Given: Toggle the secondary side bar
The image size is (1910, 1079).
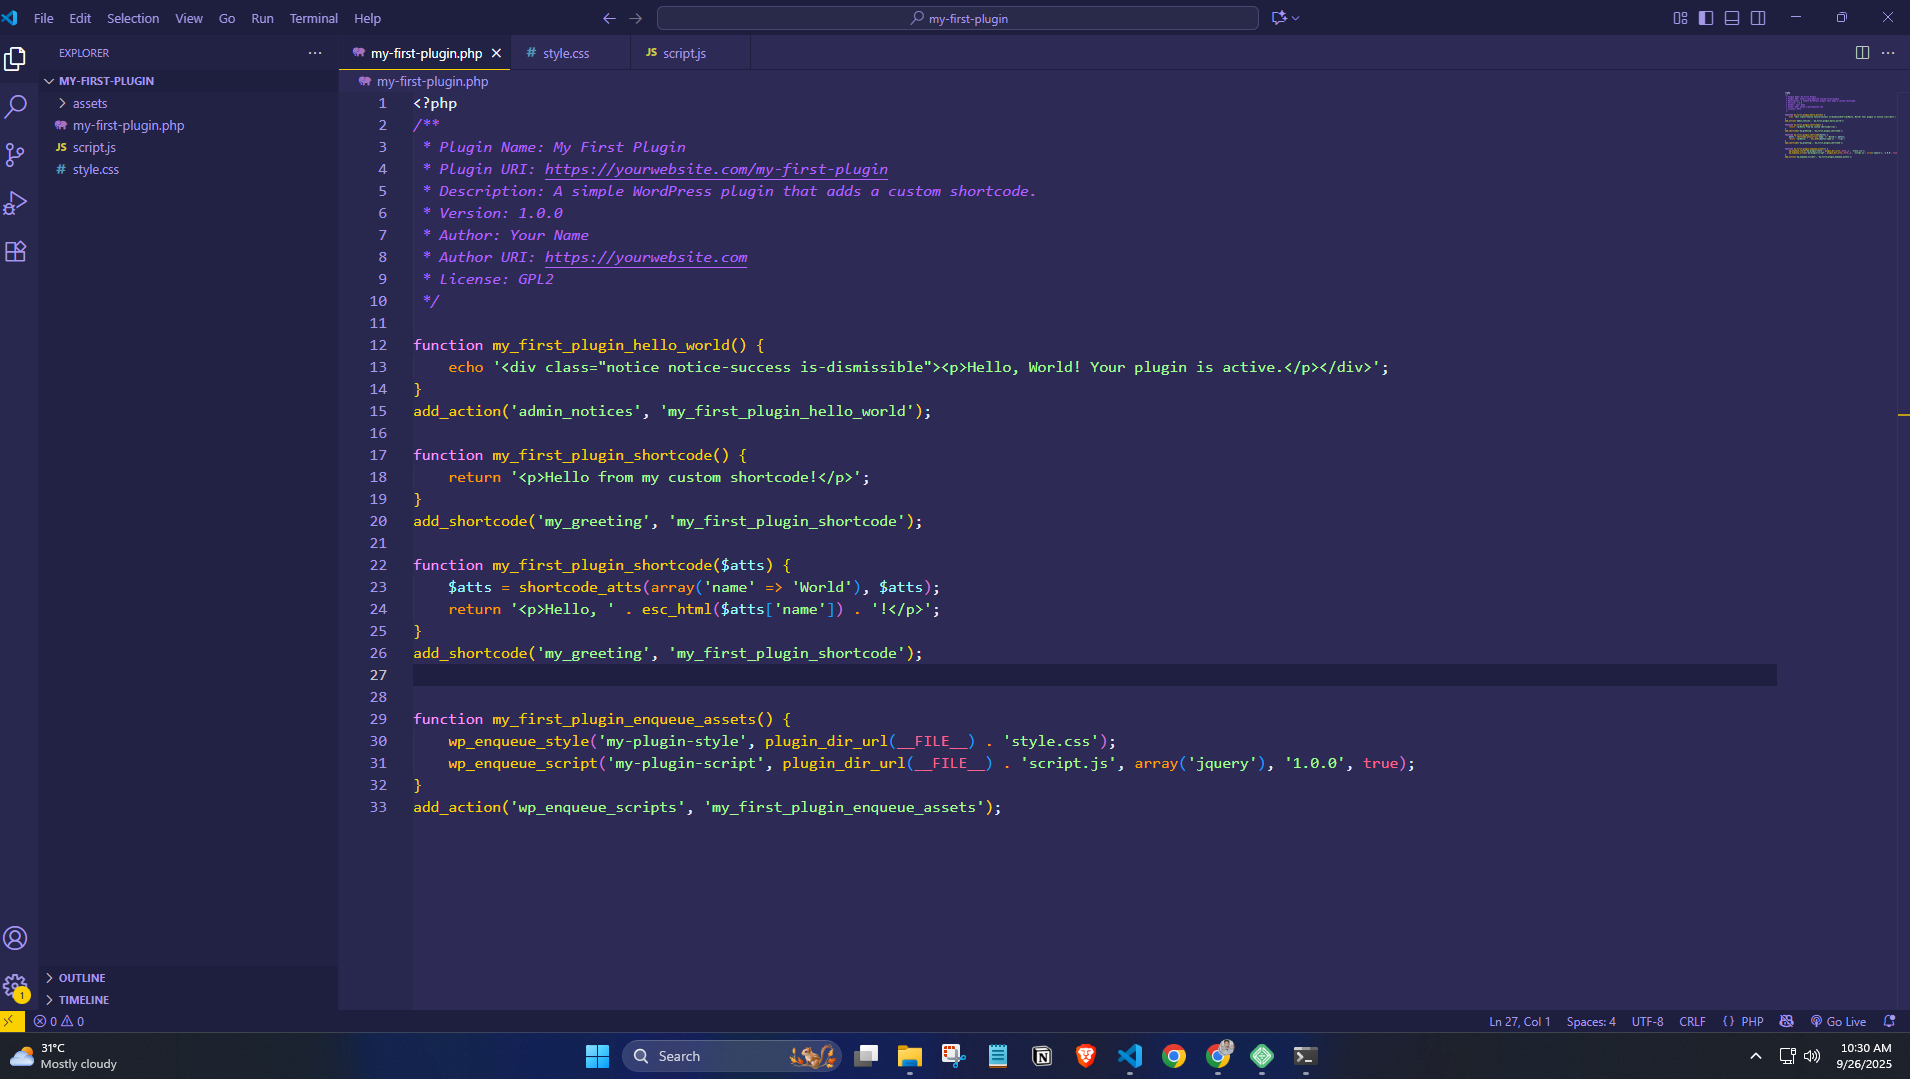Looking at the screenshot, I should [x=1758, y=18].
